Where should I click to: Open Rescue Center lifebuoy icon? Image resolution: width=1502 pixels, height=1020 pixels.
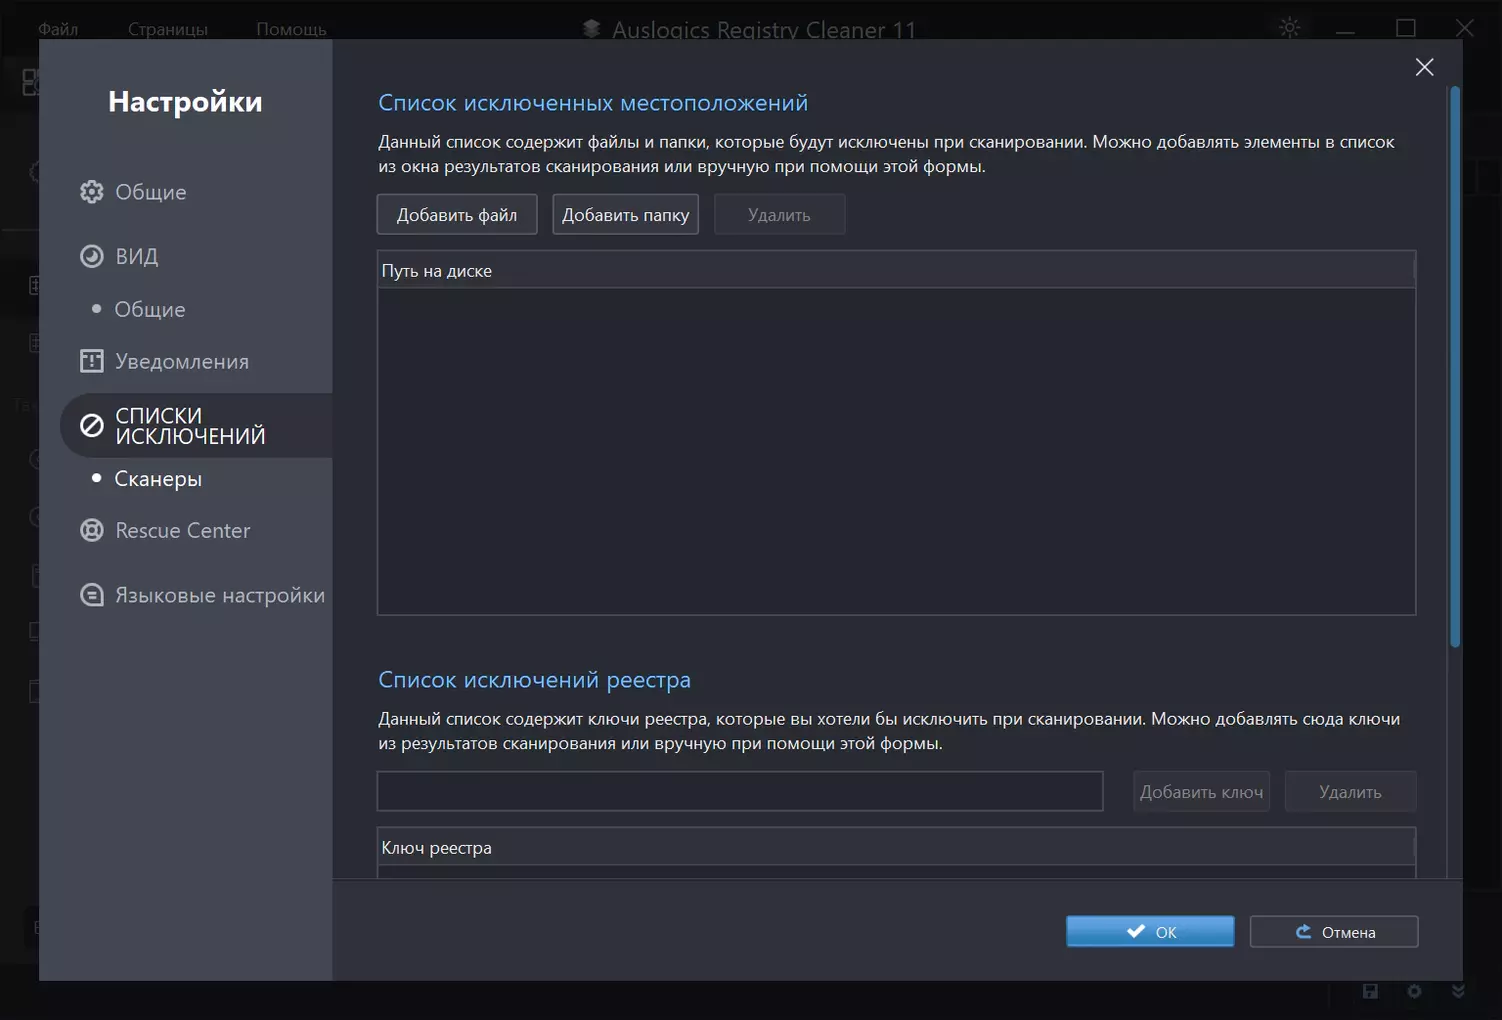[92, 530]
